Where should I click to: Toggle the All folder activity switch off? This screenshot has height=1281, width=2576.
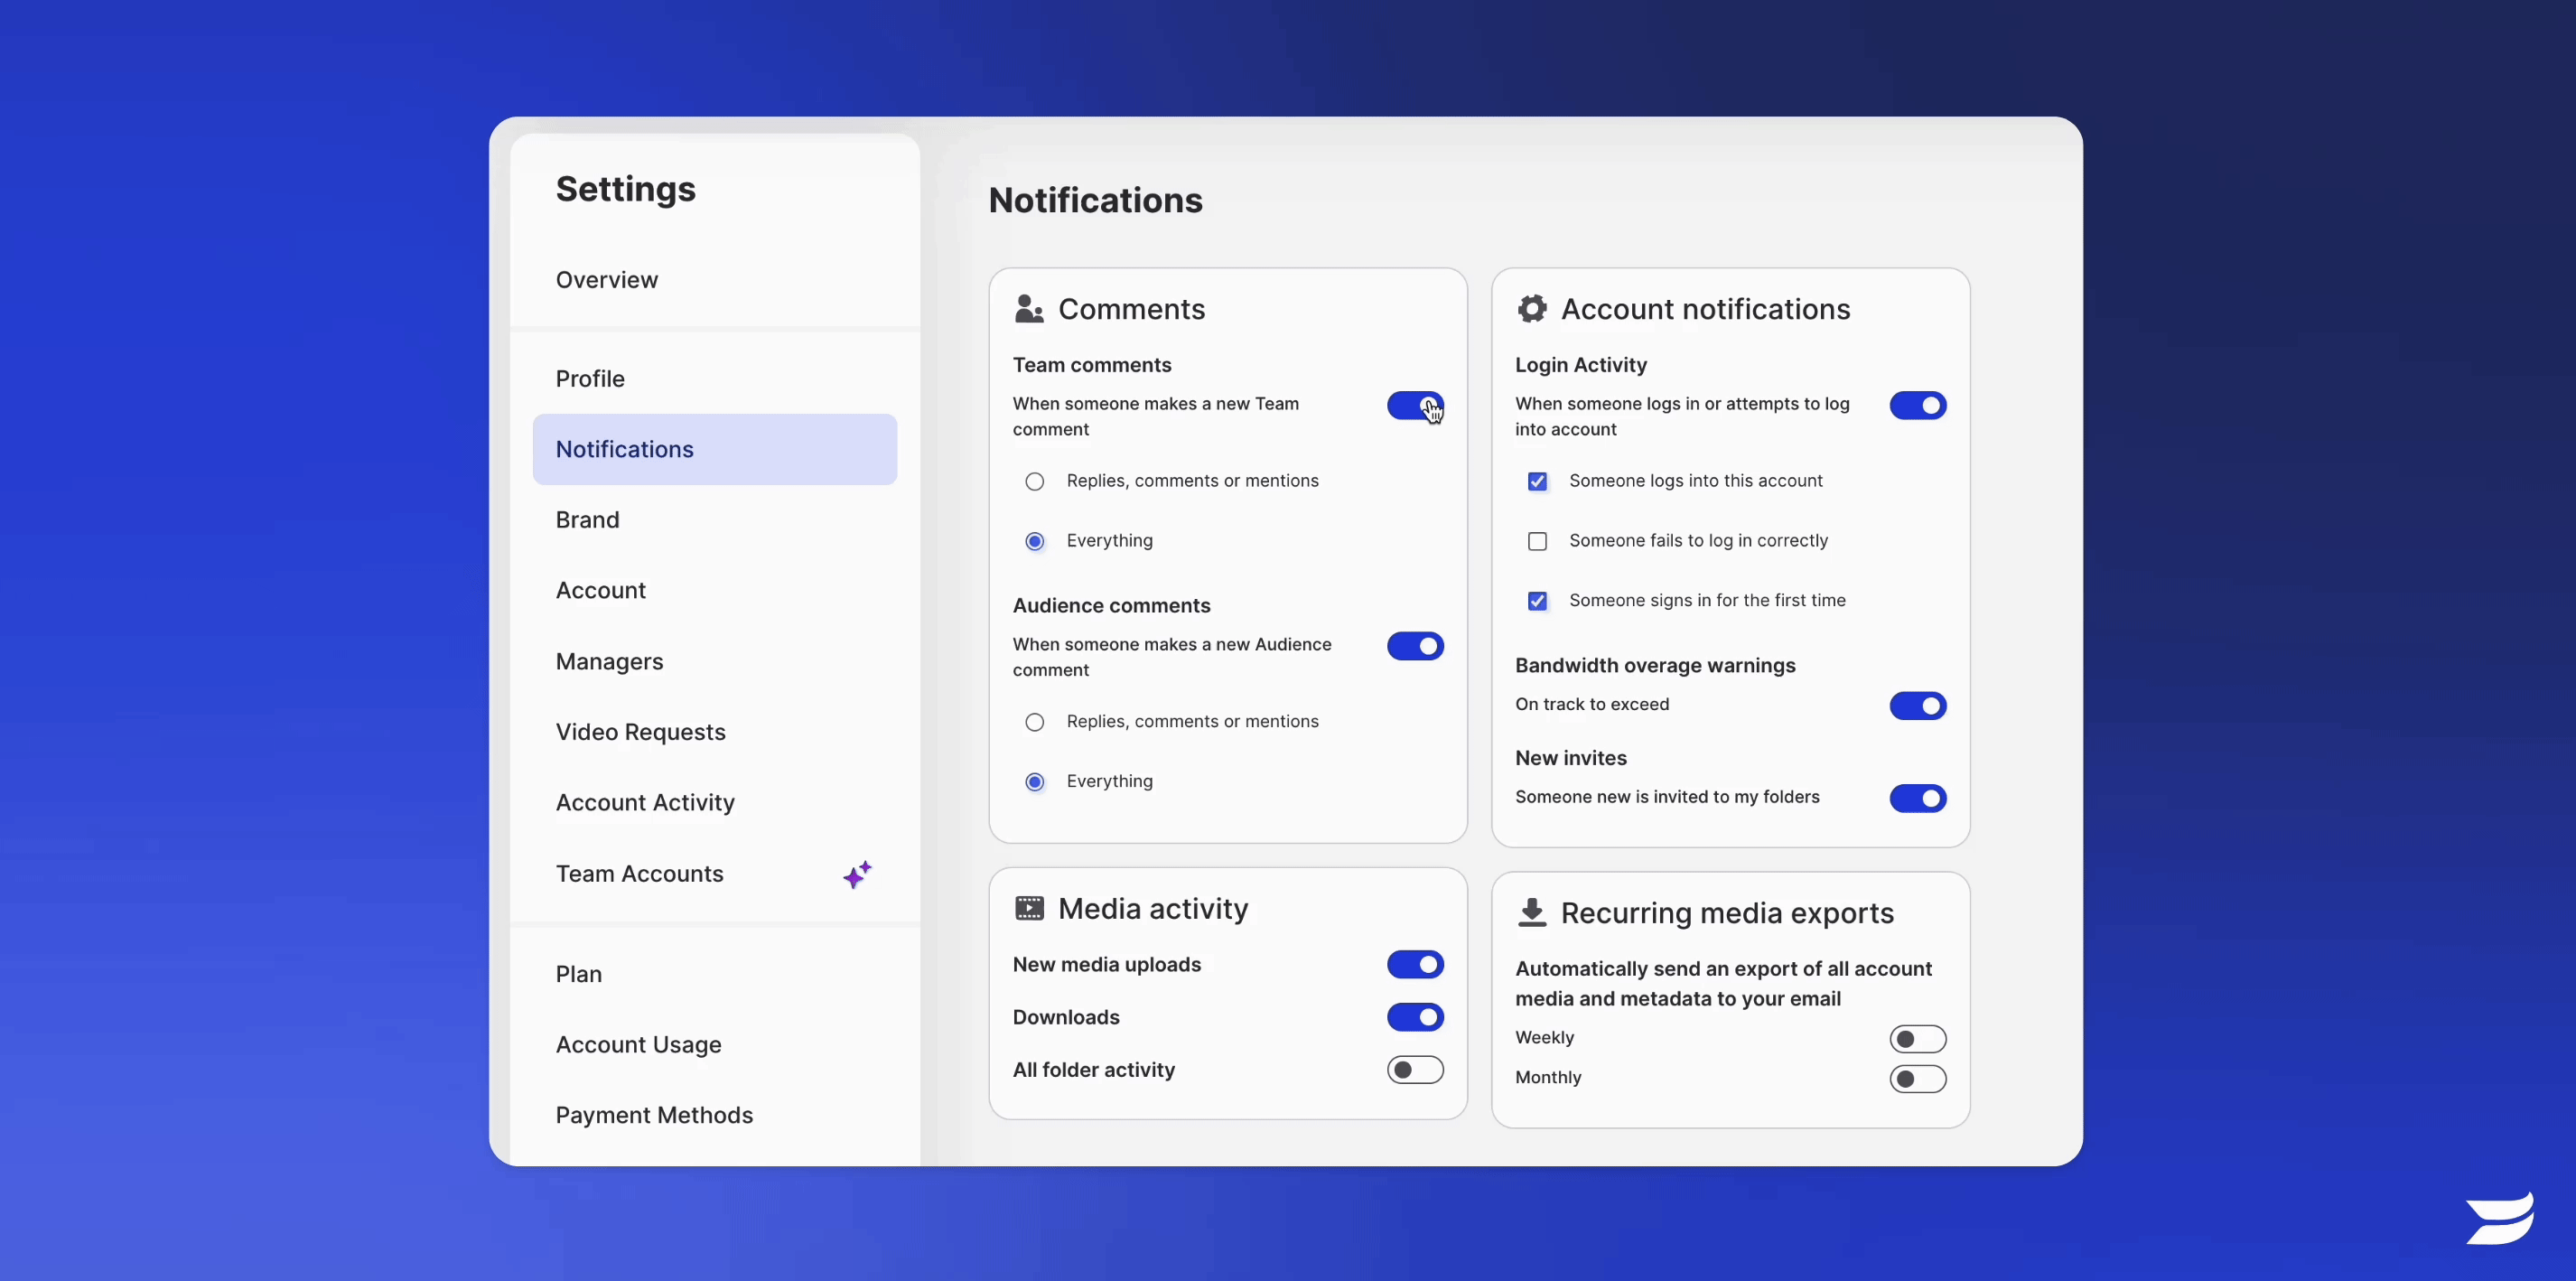(1414, 1069)
